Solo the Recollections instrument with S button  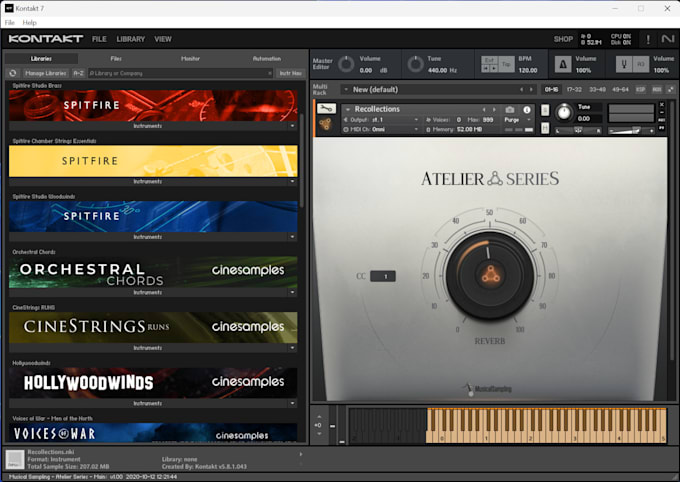pyautogui.click(x=545, y=111)
